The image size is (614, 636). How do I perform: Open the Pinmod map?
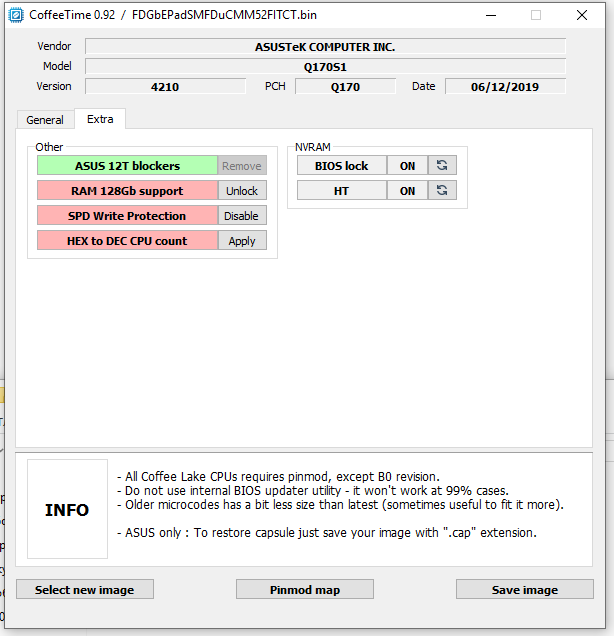305,589
